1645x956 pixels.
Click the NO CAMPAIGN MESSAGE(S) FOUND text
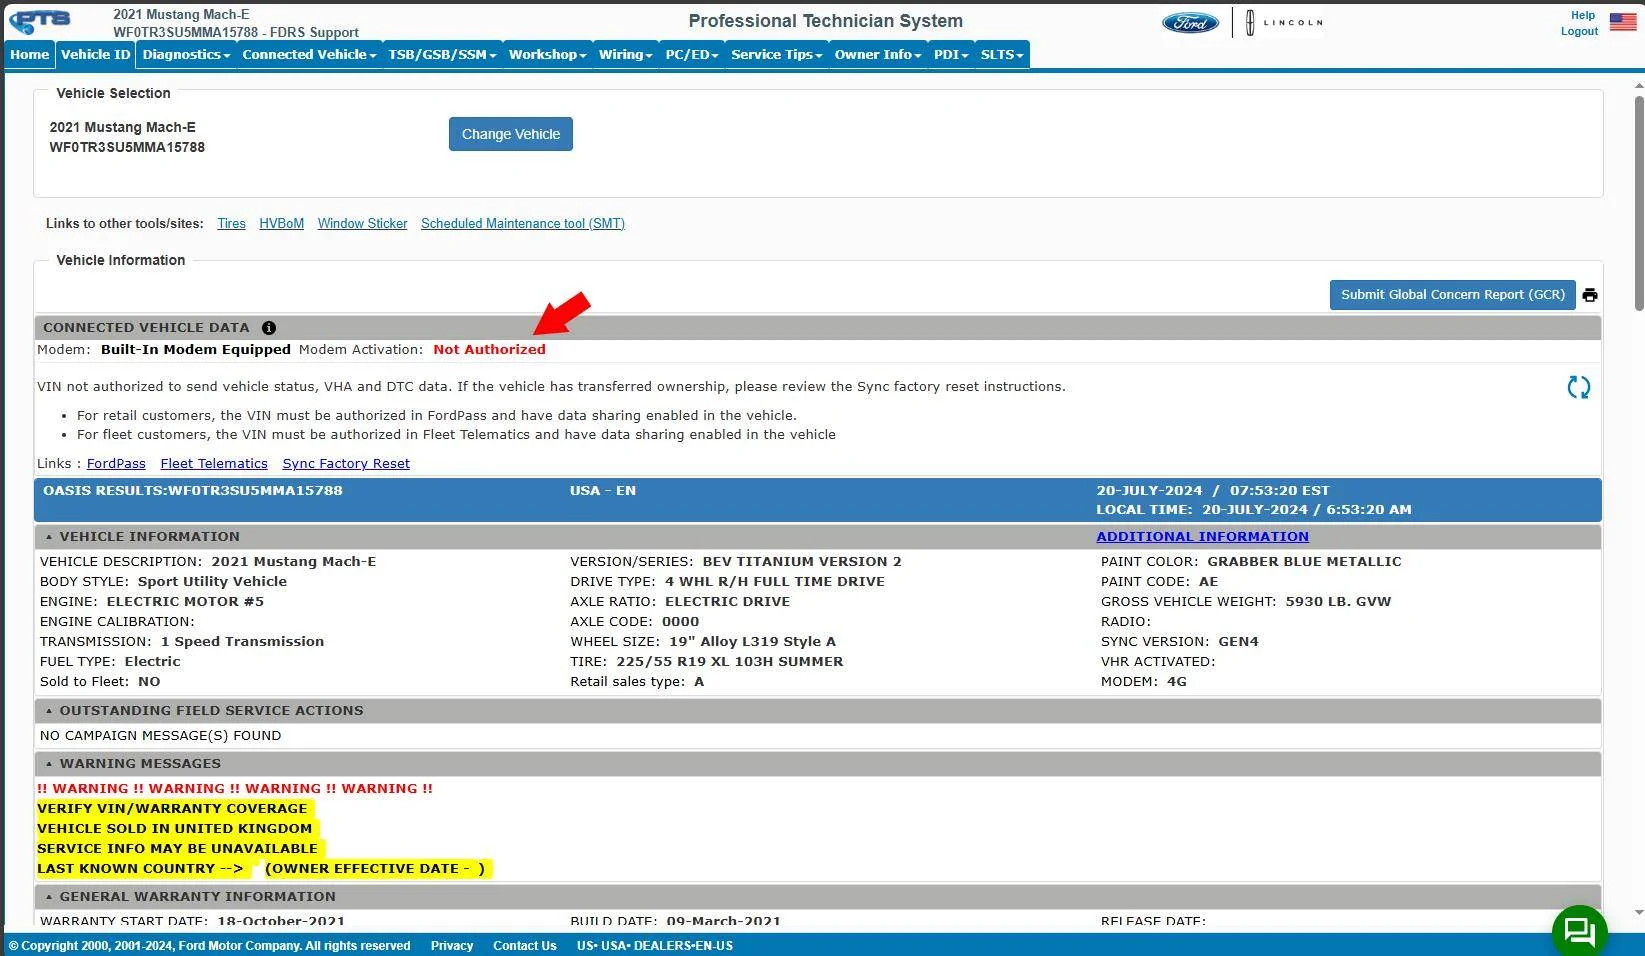click(x=160, y=736)
